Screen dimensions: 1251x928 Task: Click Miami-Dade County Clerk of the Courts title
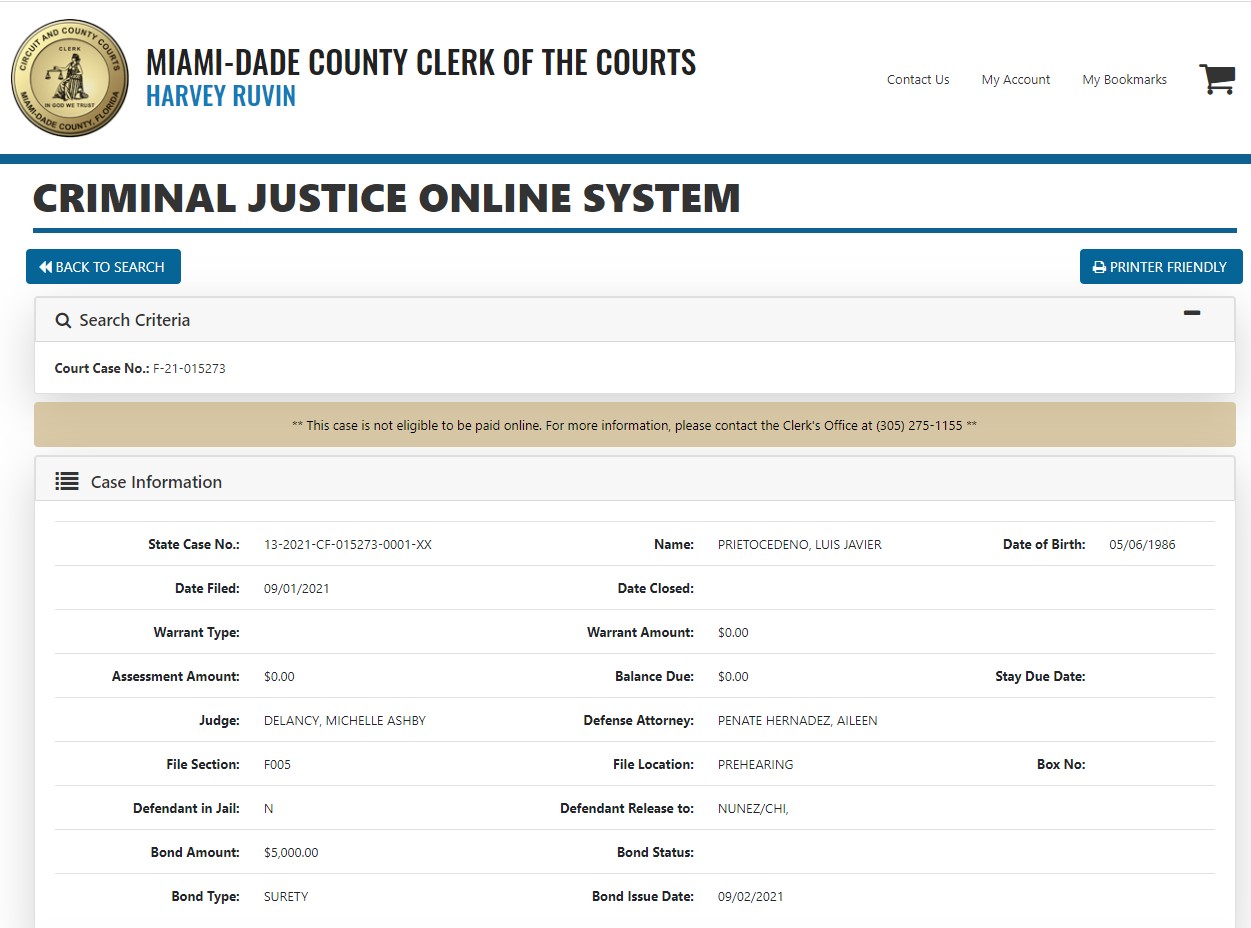click(x=420, y=62)
